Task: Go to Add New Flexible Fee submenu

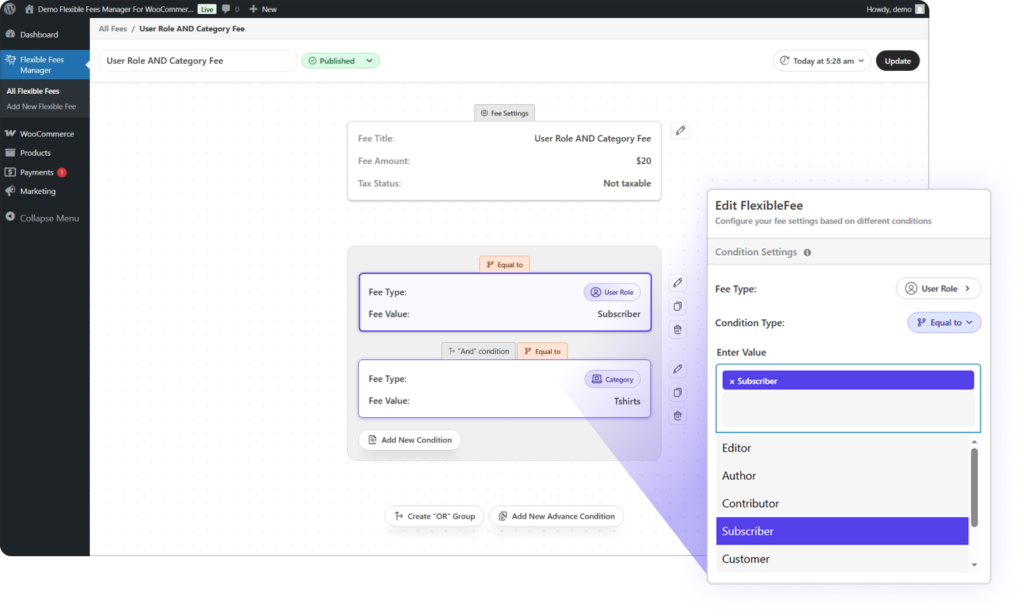Action: tap(41, 106)
